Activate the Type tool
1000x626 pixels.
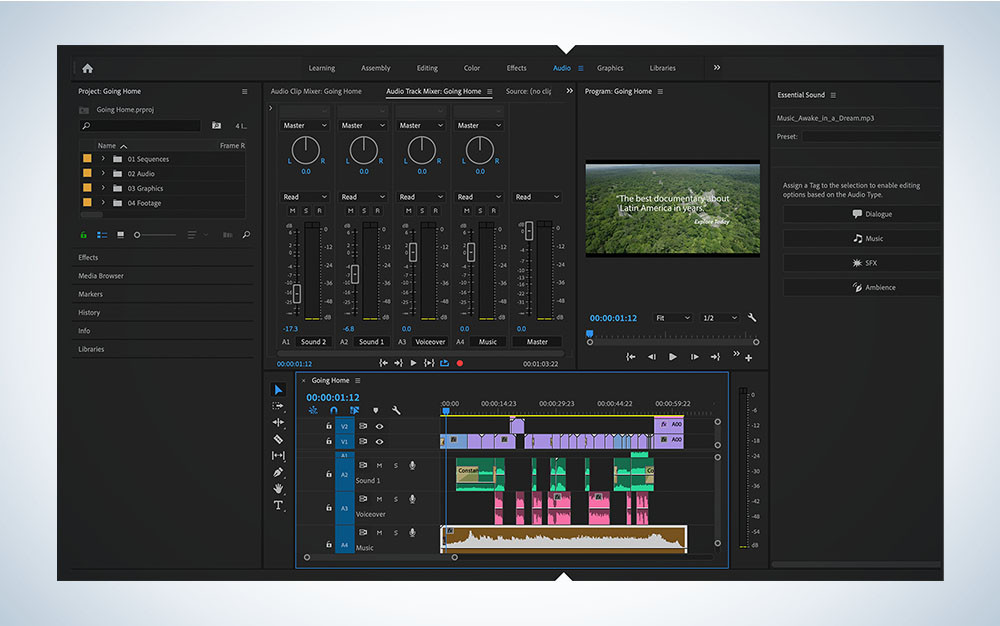click(278, 505)
